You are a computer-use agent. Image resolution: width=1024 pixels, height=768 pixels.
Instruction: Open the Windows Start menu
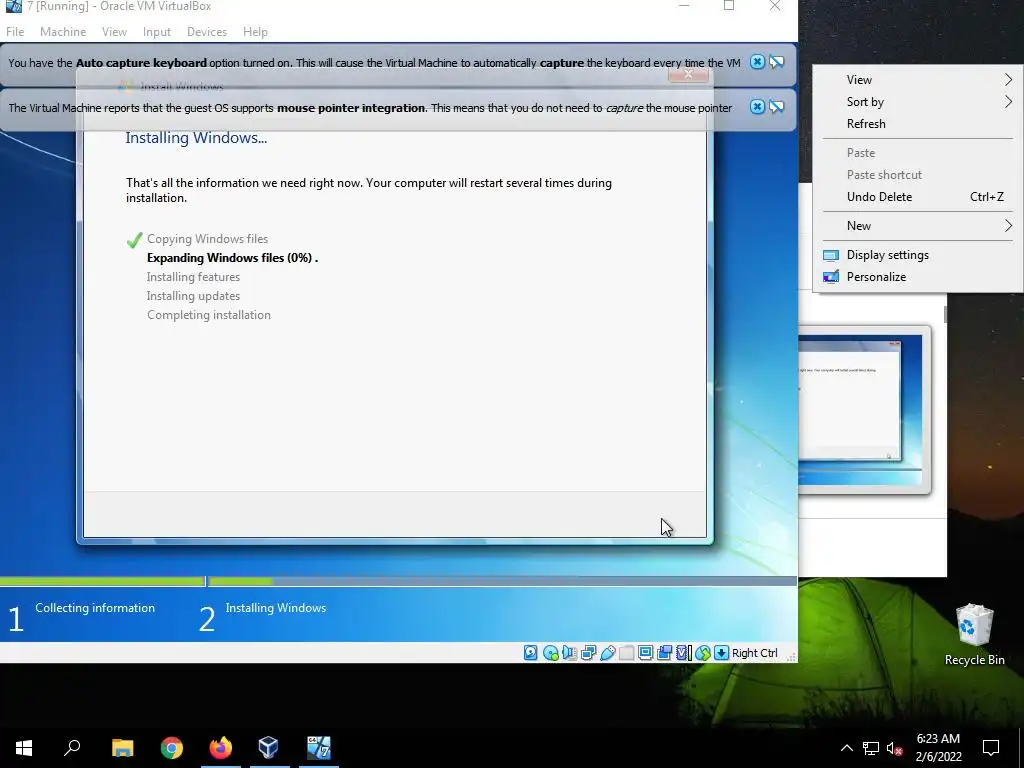click(24, 748)
